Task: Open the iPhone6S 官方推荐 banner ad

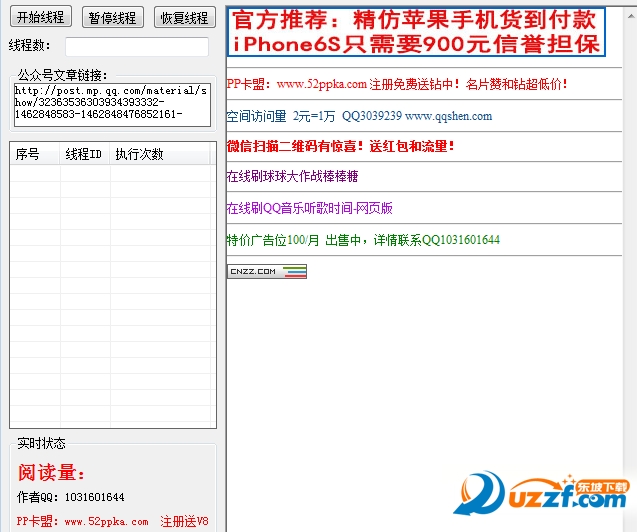Action: point(416,32)
